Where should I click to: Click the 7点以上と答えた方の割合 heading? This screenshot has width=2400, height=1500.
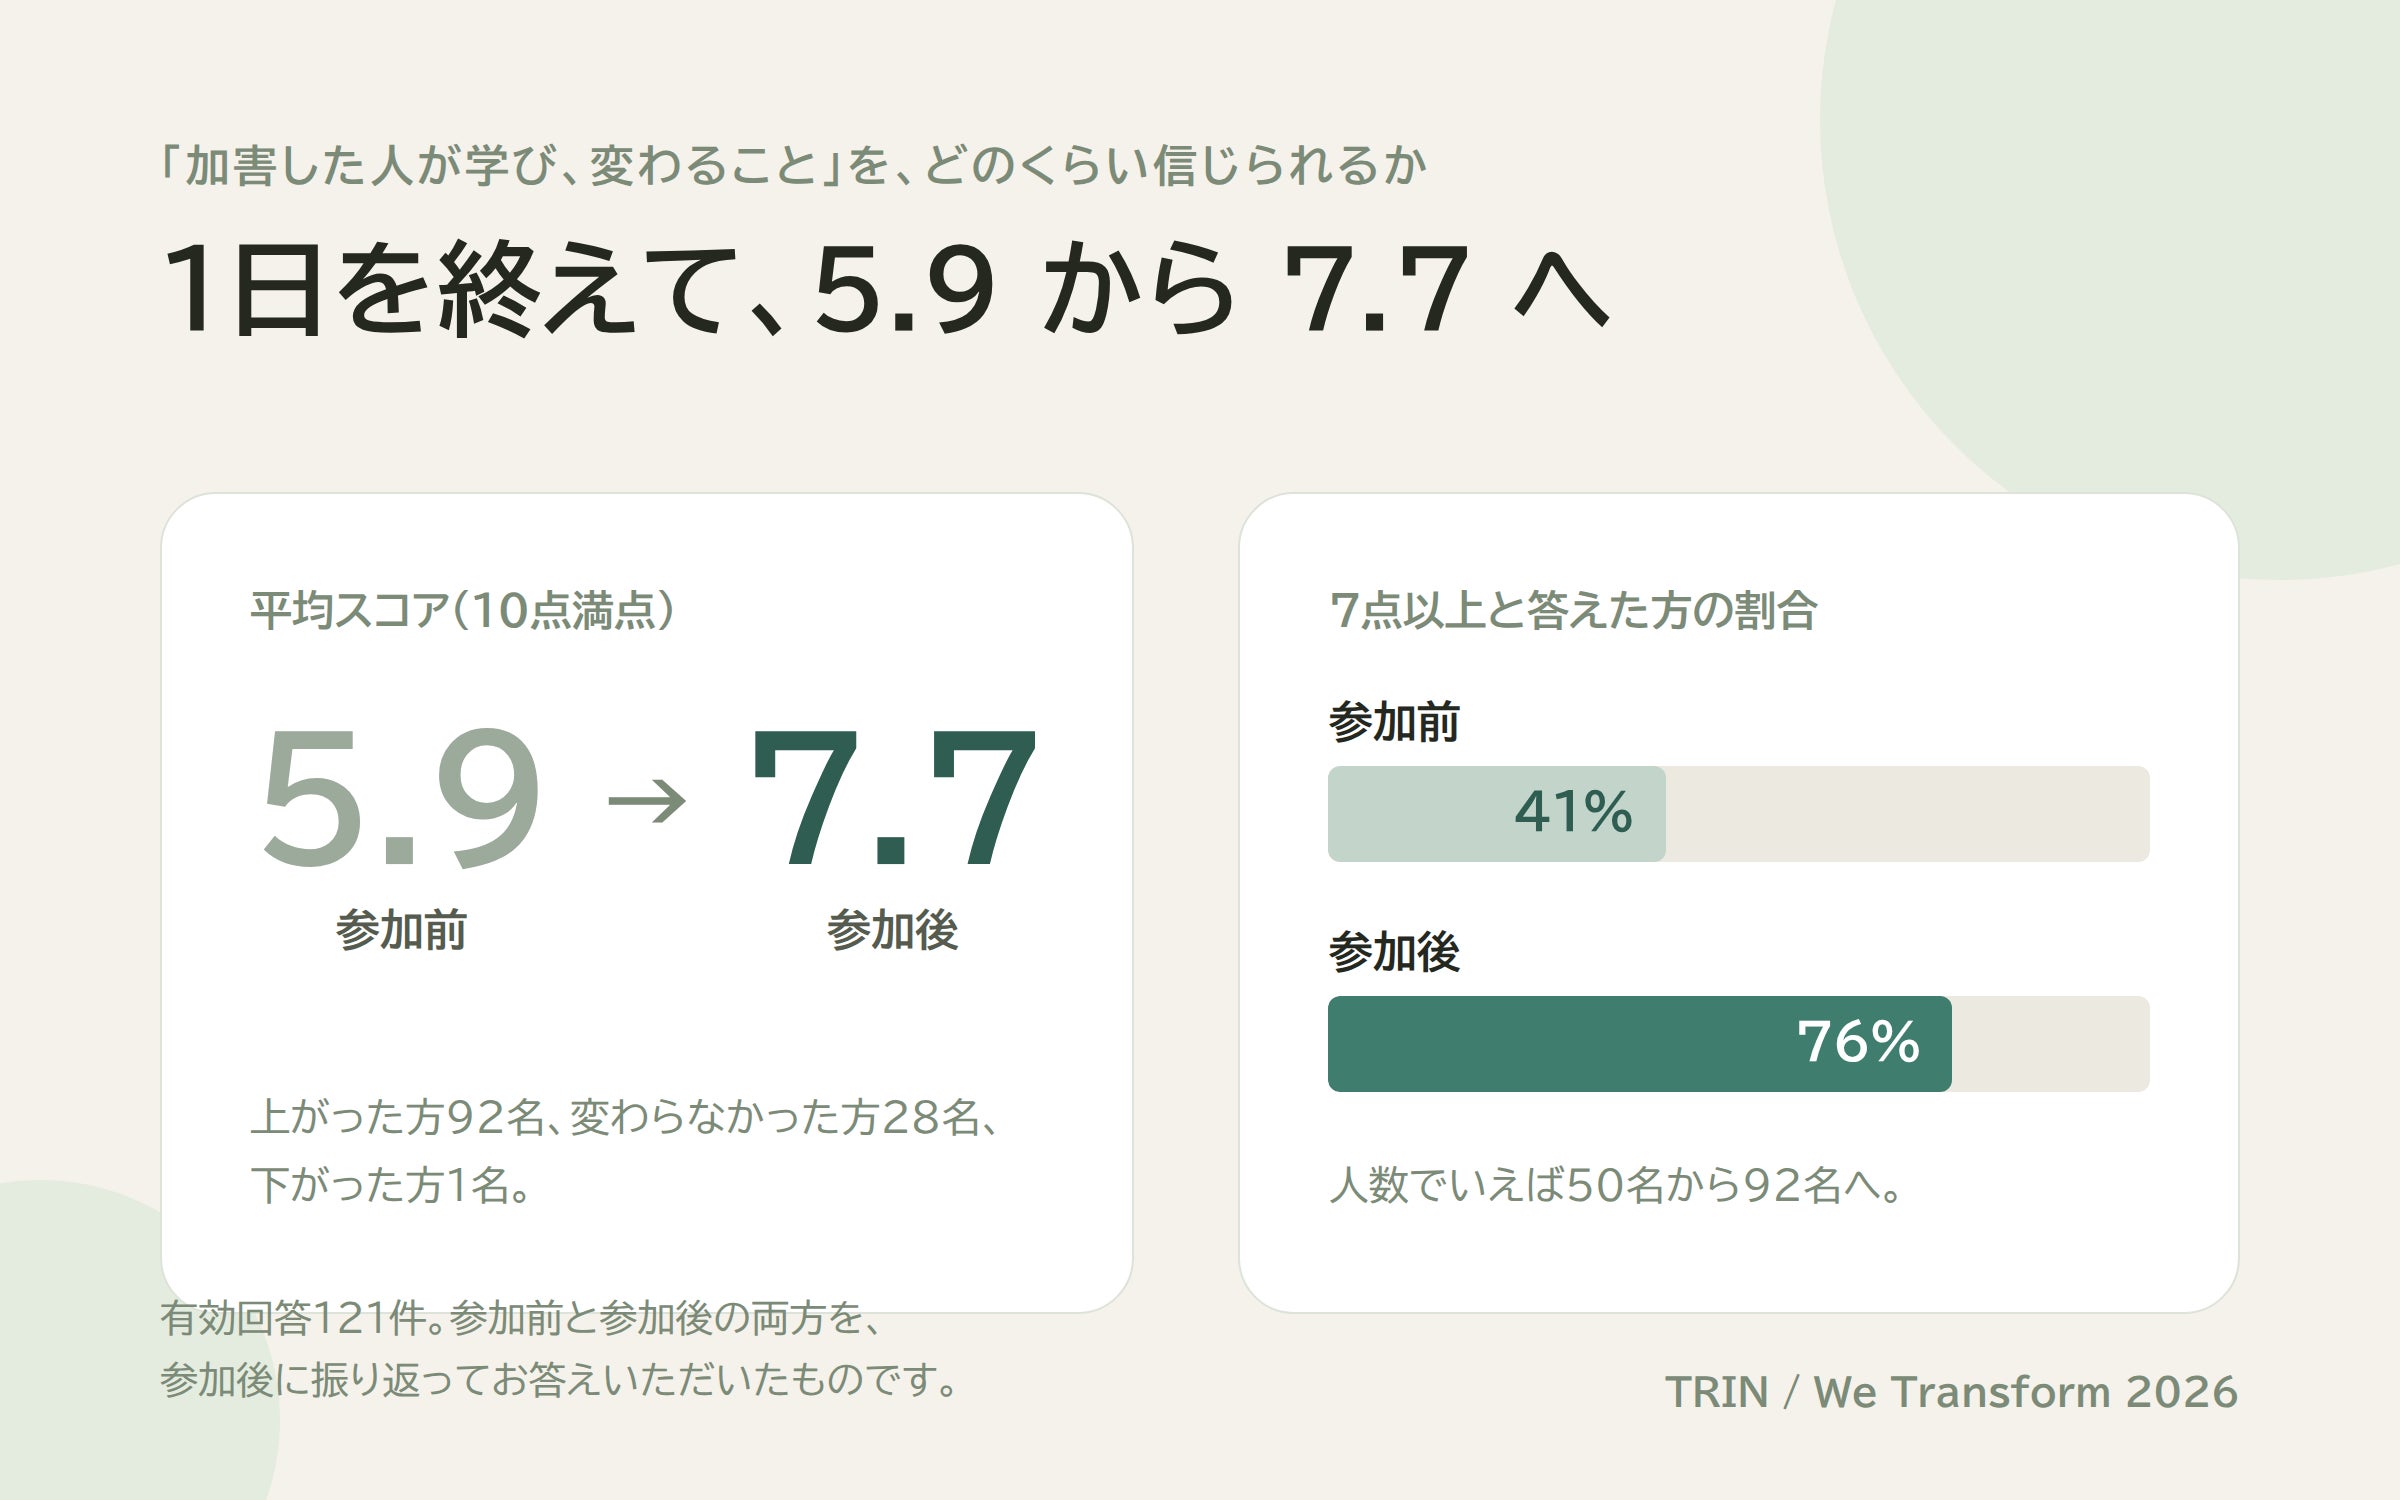[x=1573, y=610]
